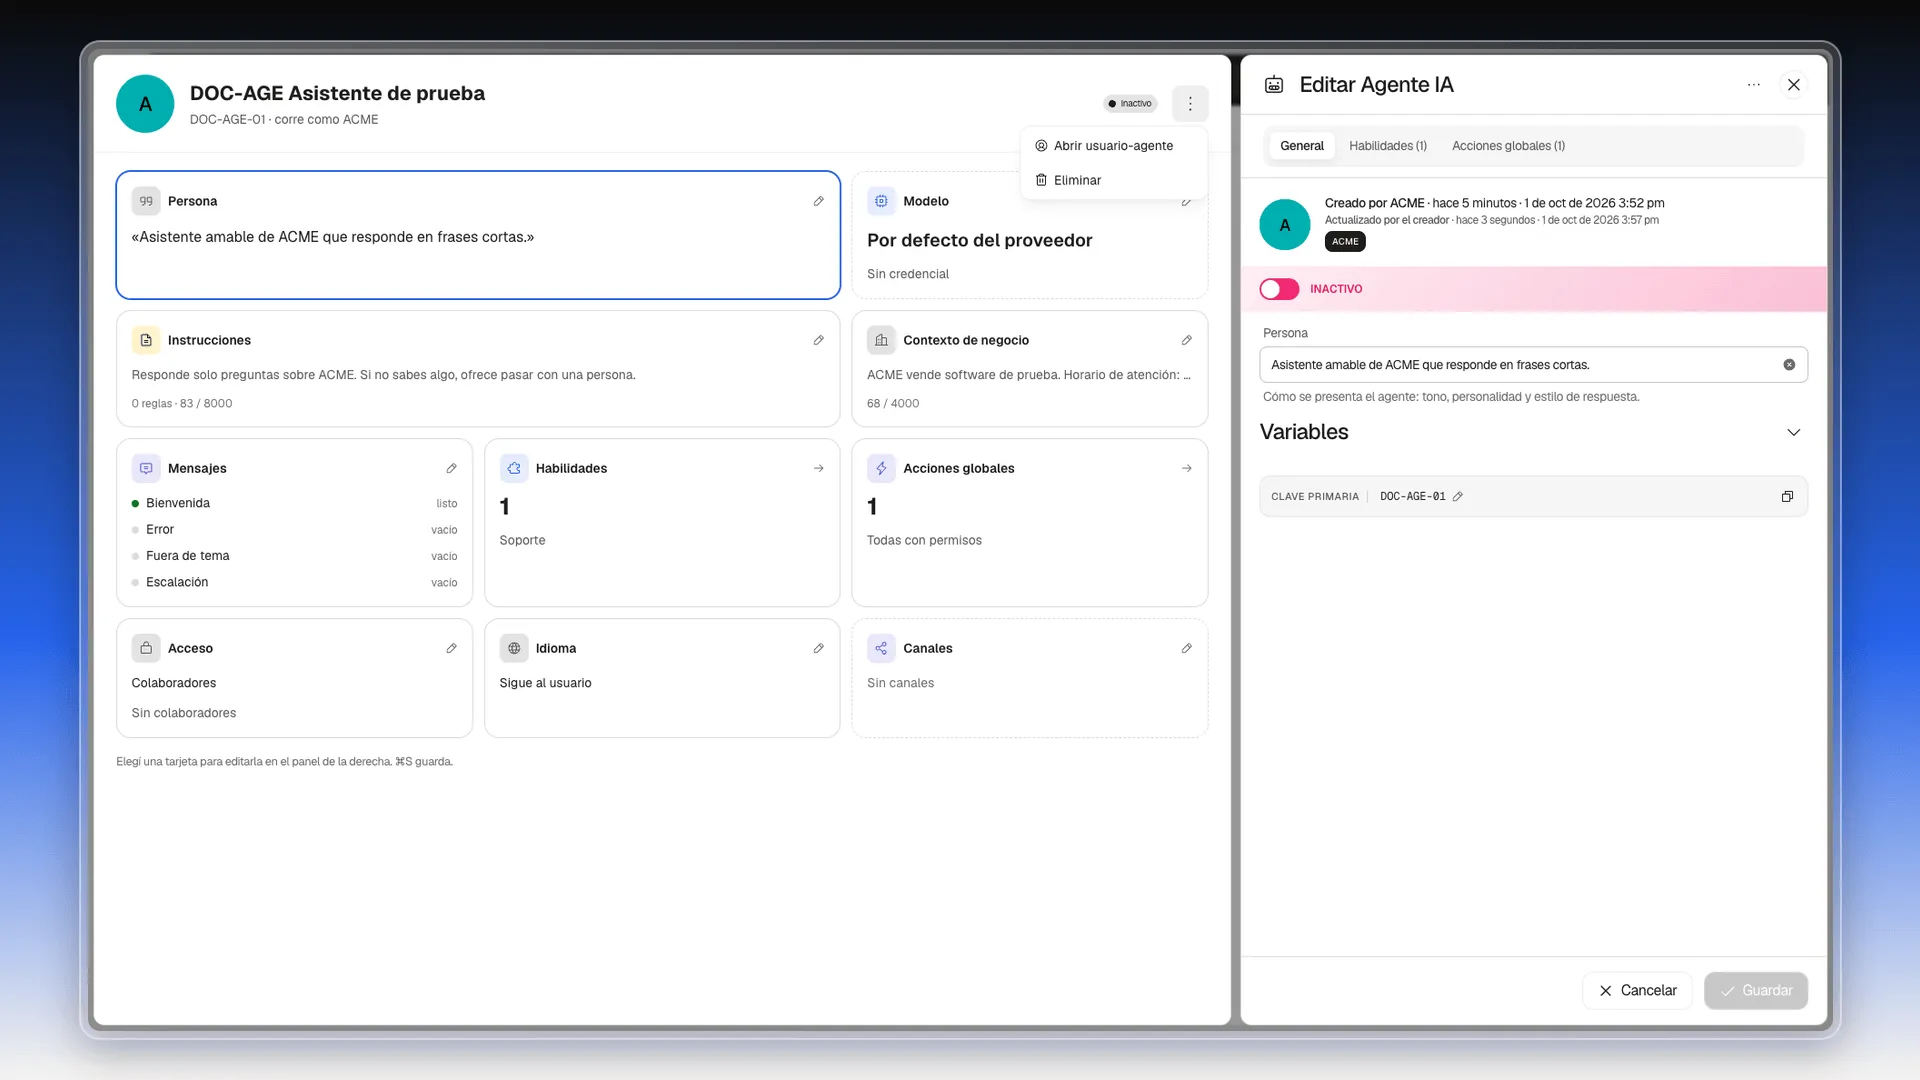Click the horizontal ellipsis in the Editar Agente IA header
The image size is (1920, 1080).
(x=1753, y=85)
